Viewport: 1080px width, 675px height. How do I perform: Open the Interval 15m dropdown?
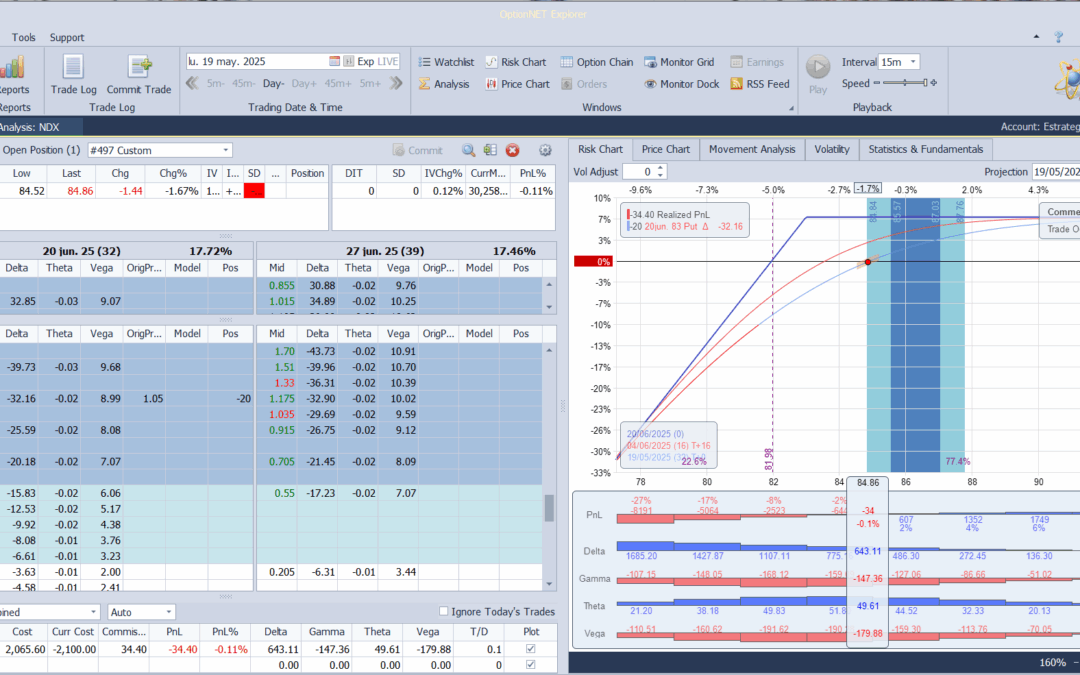click(x=900, y=61)
